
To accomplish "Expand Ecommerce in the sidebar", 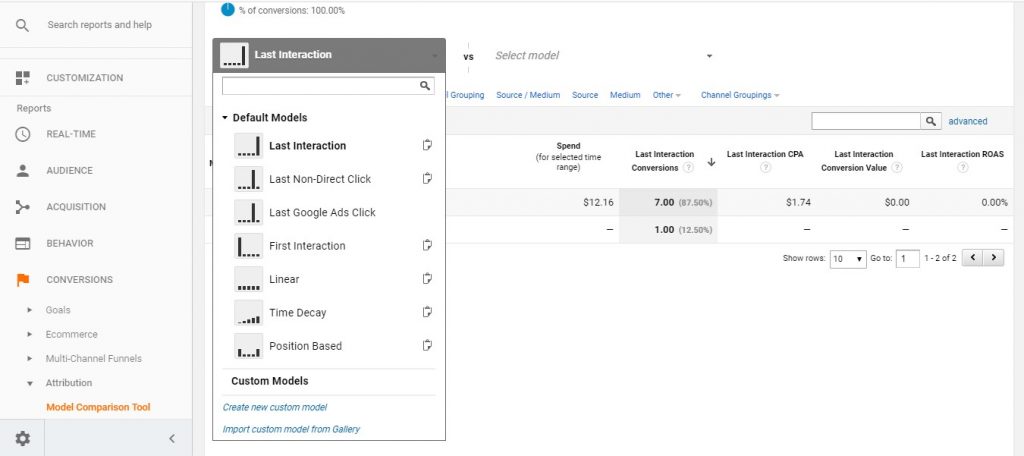I will 29,334.
